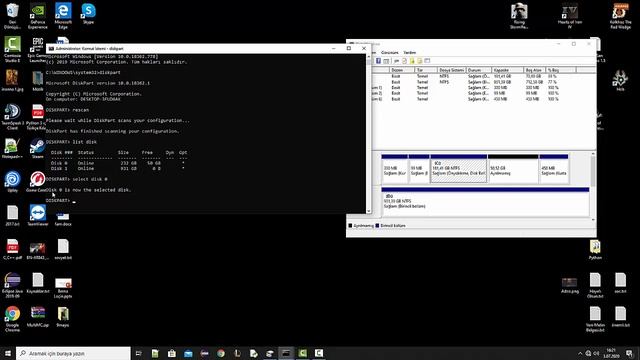Select the 931,50 GB NTFS volume row
Image resolution: width=640 pixels, height=360 pixels.
(x=484, y=82)
